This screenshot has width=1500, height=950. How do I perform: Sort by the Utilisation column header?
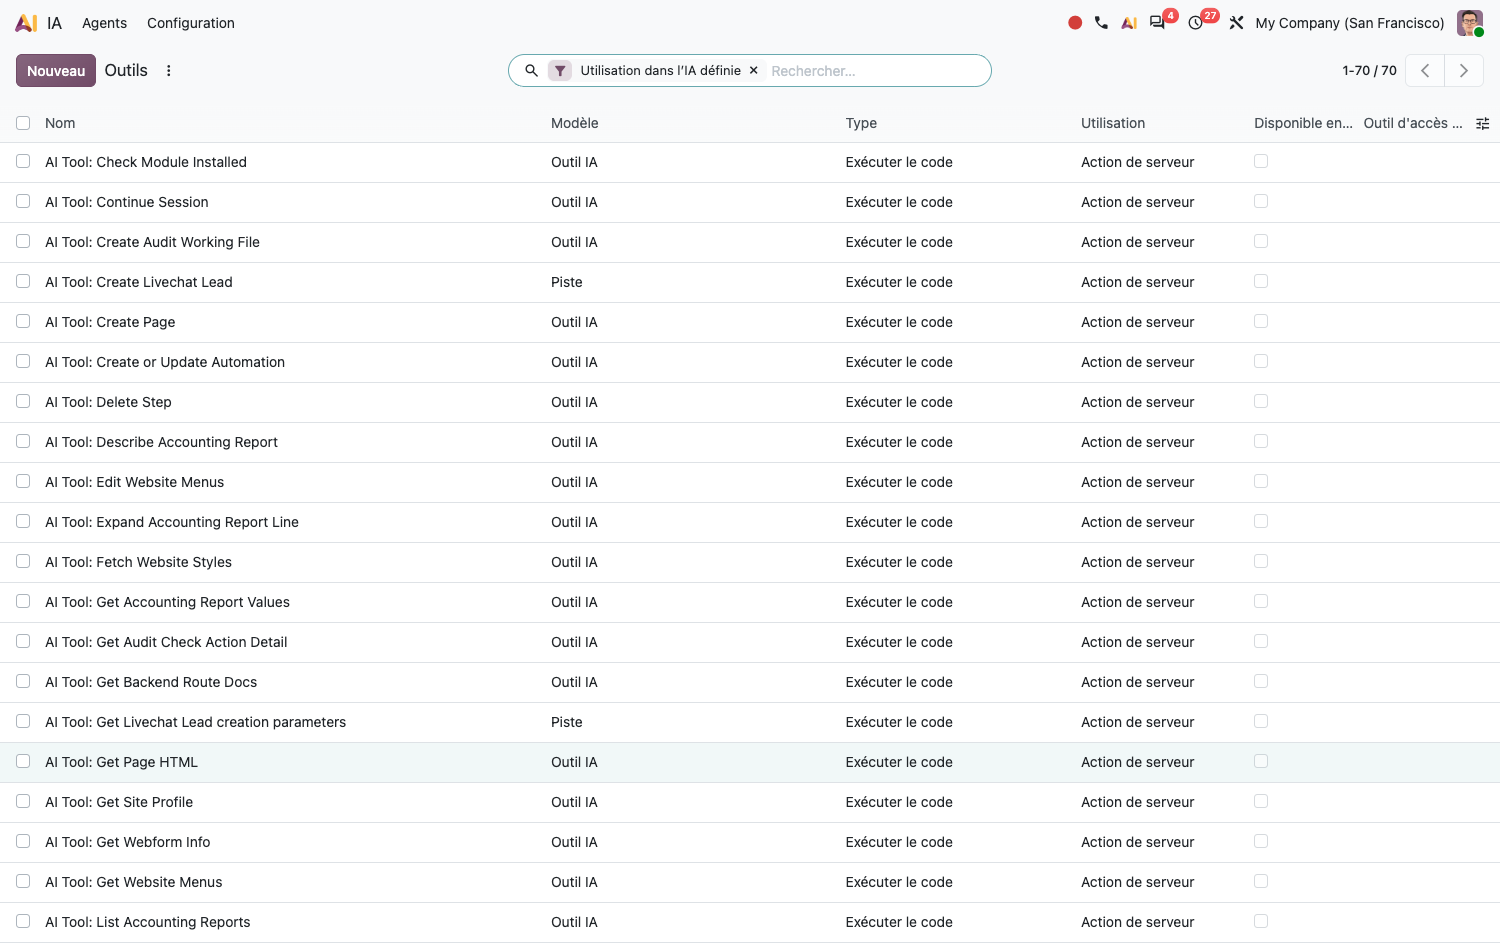point(1113,123)
